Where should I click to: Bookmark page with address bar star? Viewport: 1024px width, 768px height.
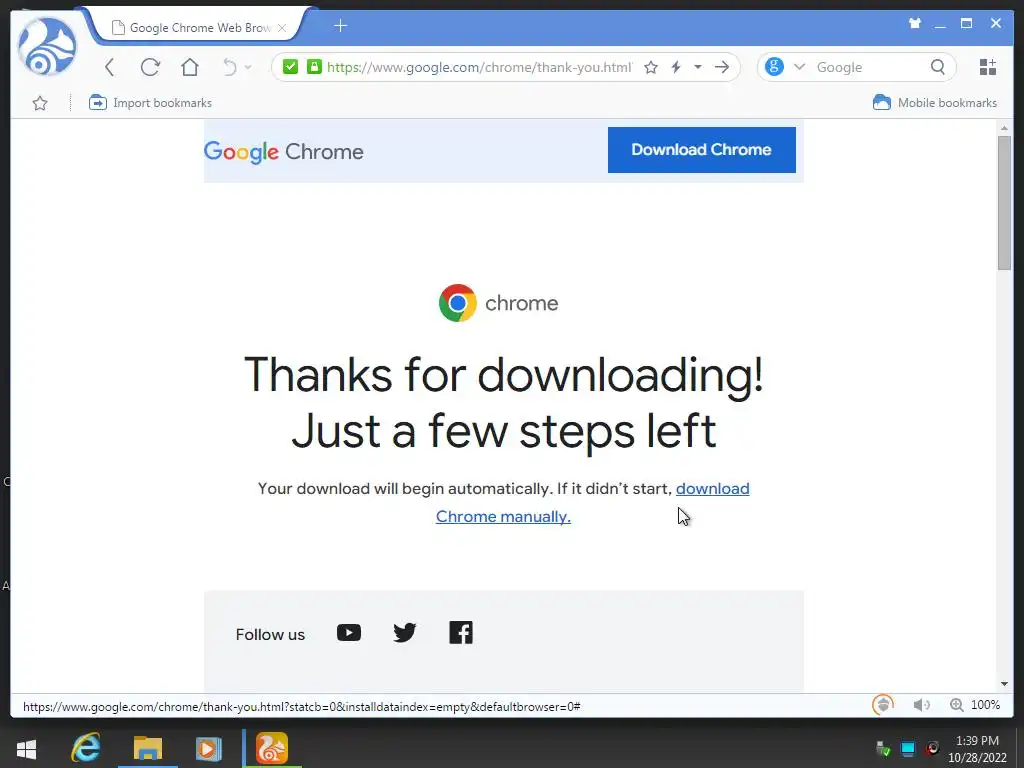coord(650,67)
